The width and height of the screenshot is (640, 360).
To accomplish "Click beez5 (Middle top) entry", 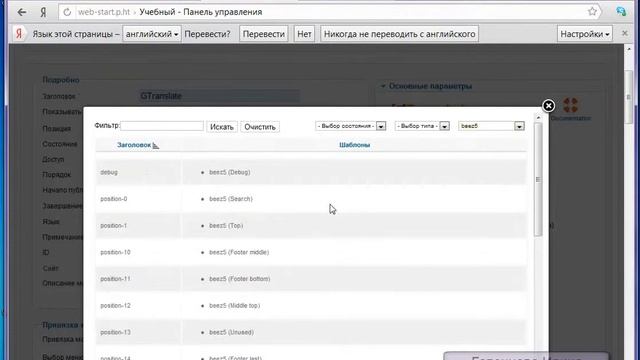I will click(235, 305).
